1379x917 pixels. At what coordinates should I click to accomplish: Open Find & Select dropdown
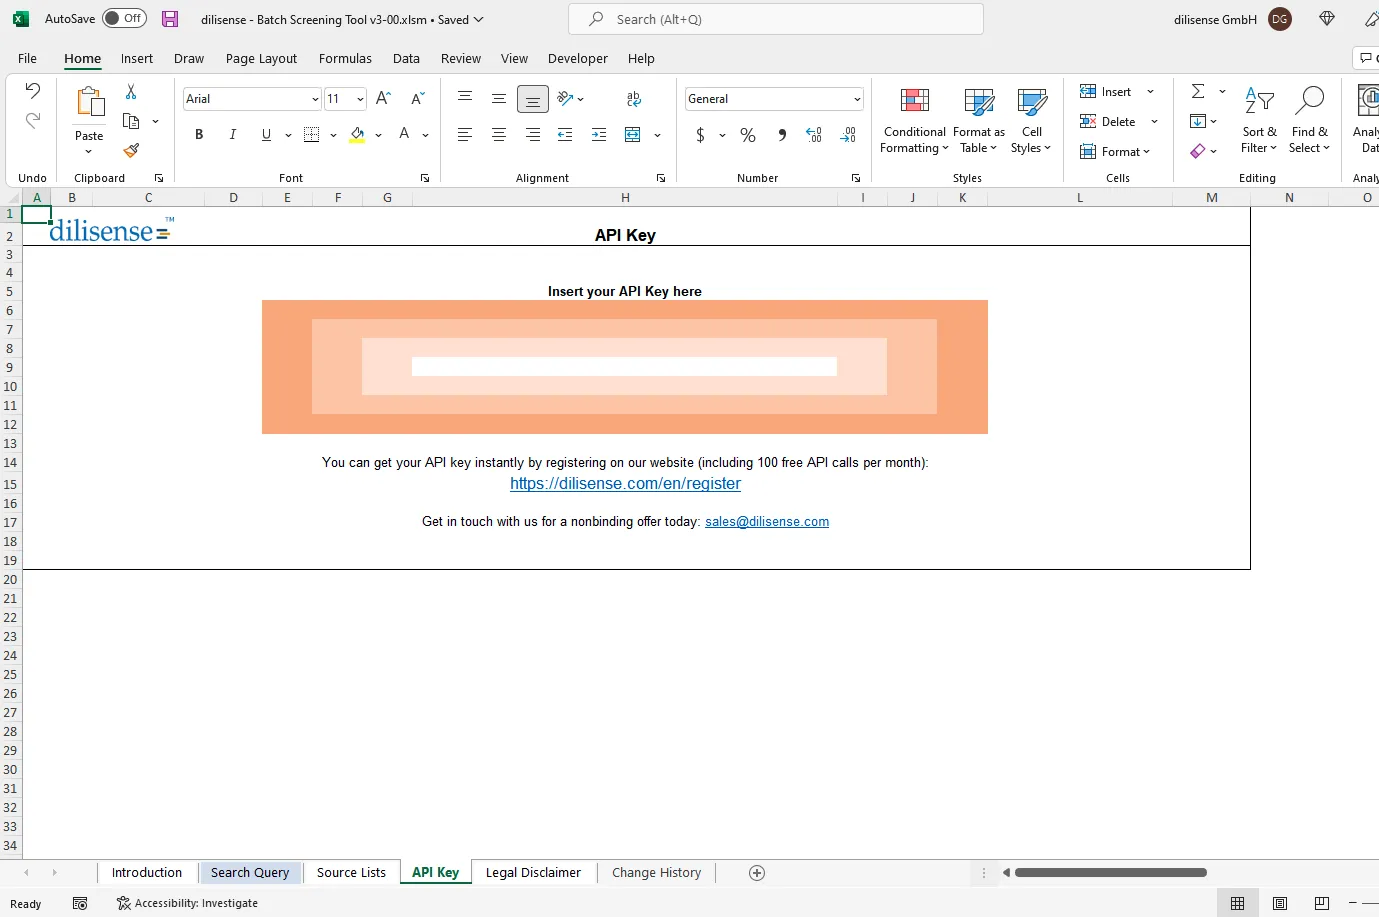pyautogui.click(x=1309, y=120)
